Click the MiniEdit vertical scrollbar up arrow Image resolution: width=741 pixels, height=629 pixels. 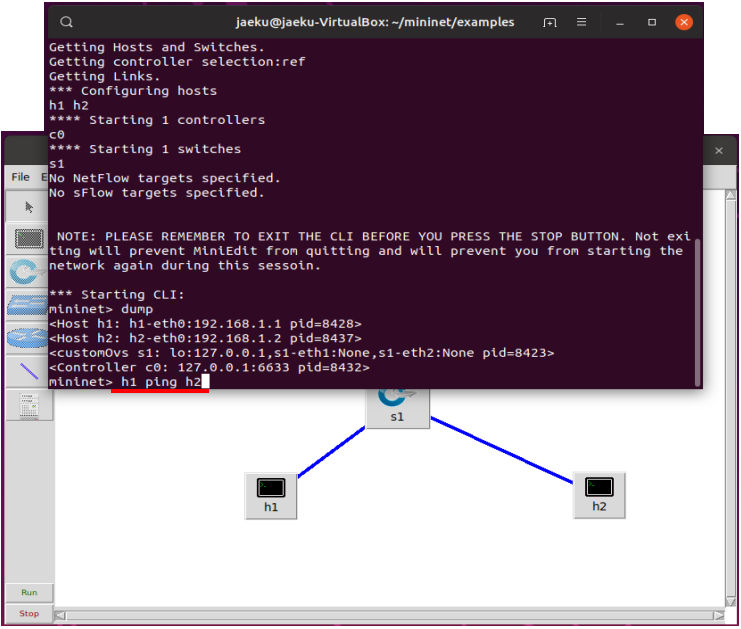click(731, 195)
